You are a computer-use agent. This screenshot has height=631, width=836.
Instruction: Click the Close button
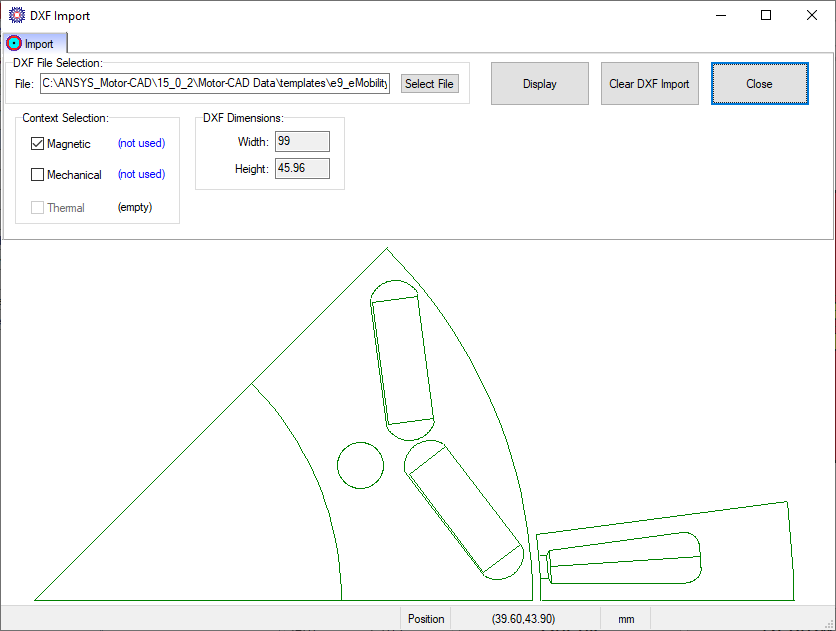(759, 84)
